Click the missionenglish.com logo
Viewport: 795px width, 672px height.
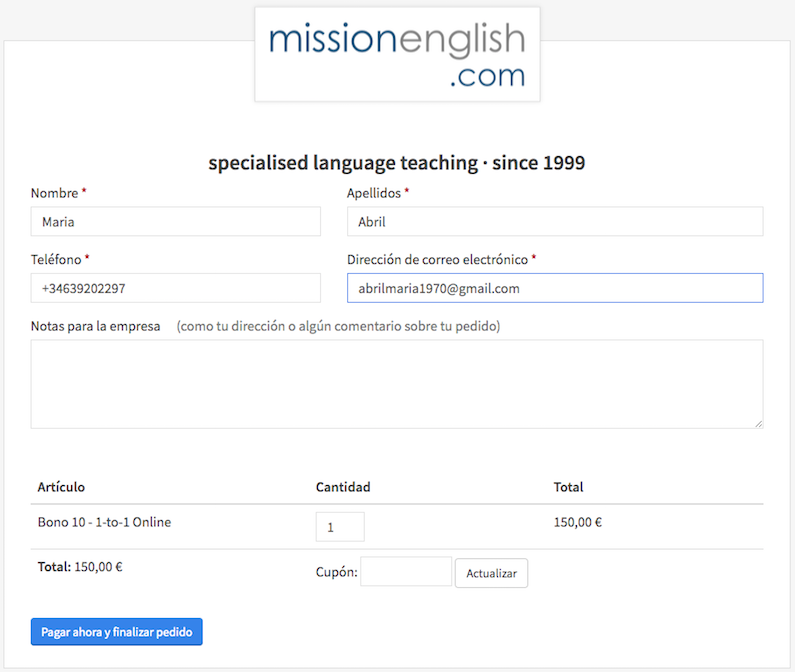tap(397, 54)
